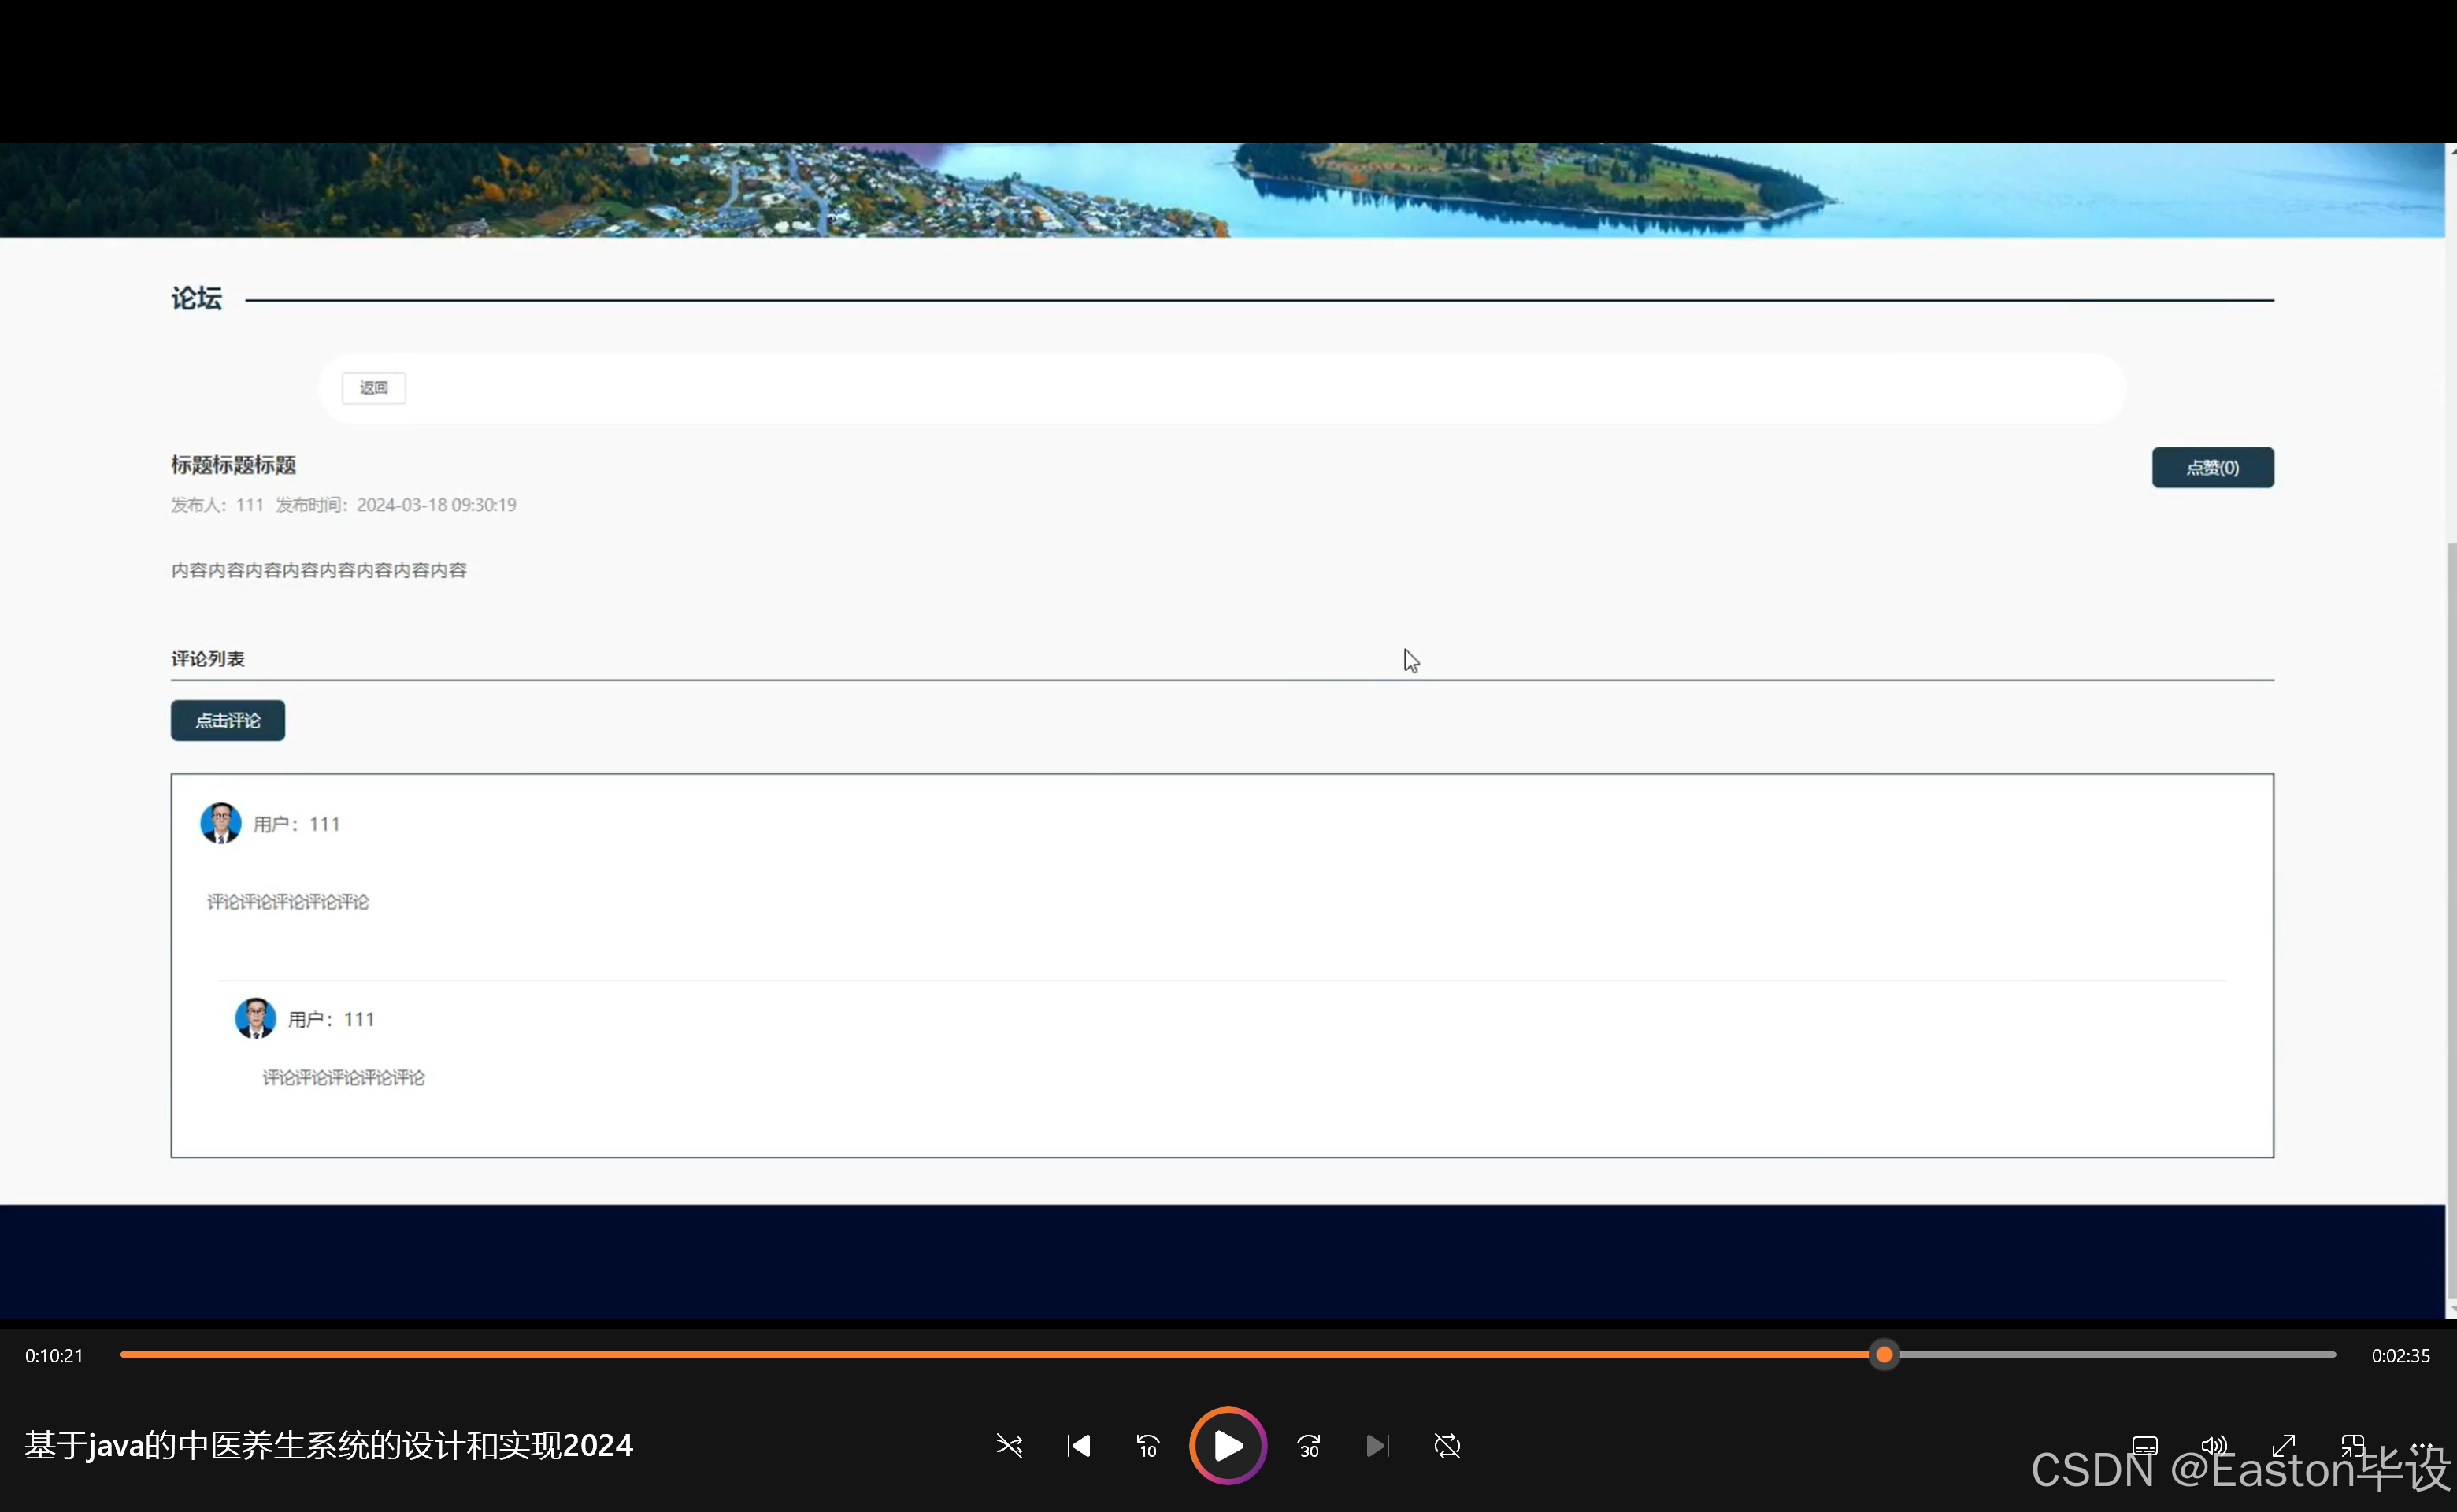This screenshot has height=1512, width=2457.
Task: Click first commenter's avatar photo
Action: click(x=220, y=823)
